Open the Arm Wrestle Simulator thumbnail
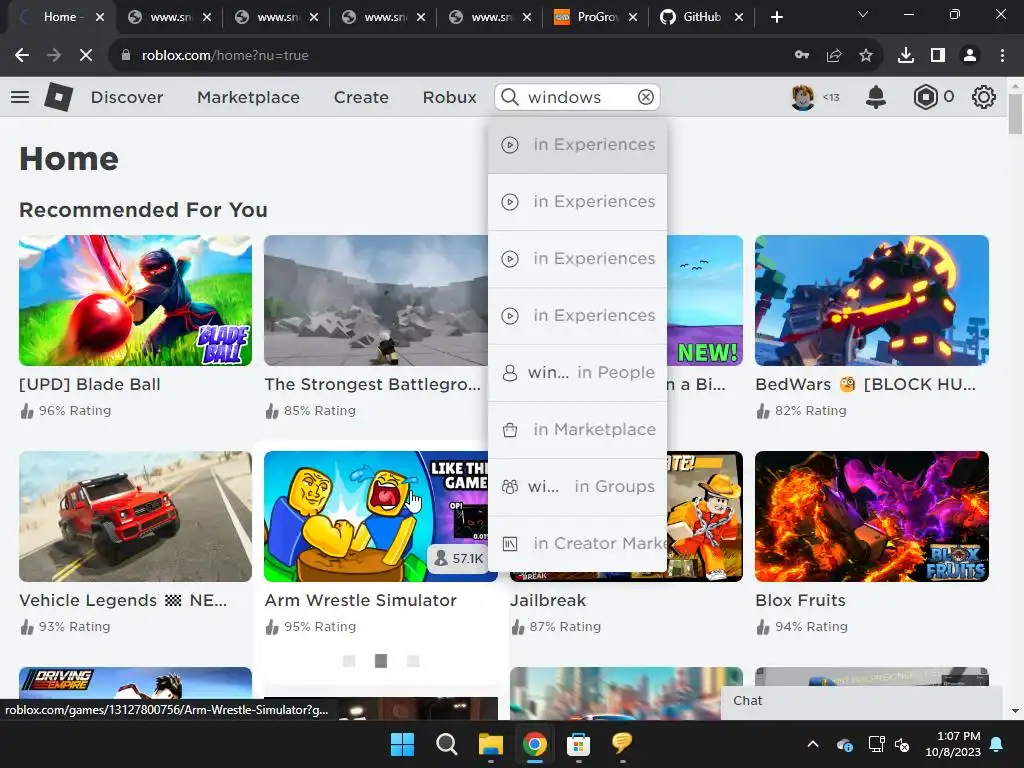The height and width of the screenshot is (768, 1024). click(376, 517)
